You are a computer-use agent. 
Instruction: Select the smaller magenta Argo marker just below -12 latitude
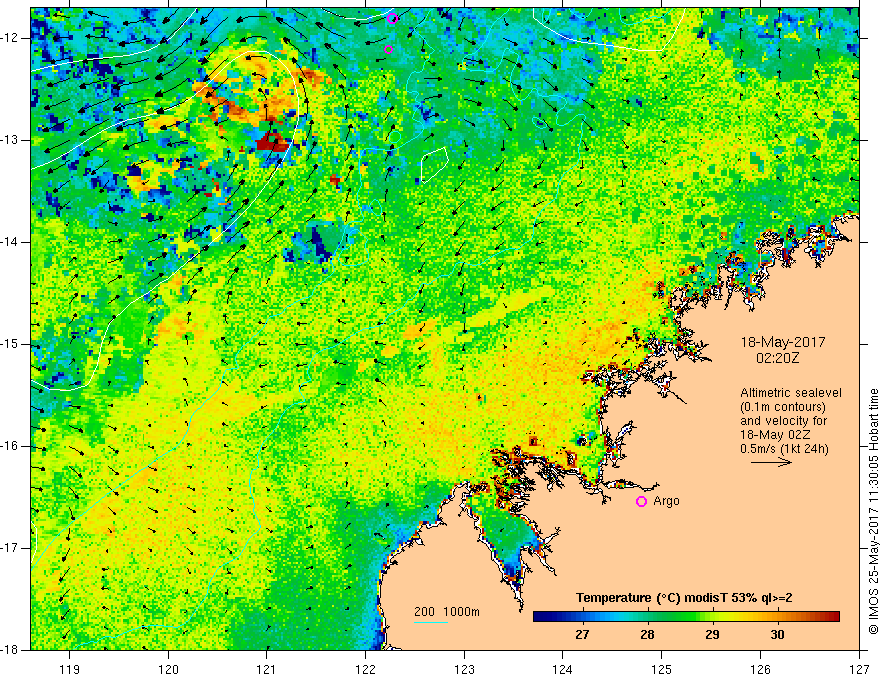click(x=388, y=49)
